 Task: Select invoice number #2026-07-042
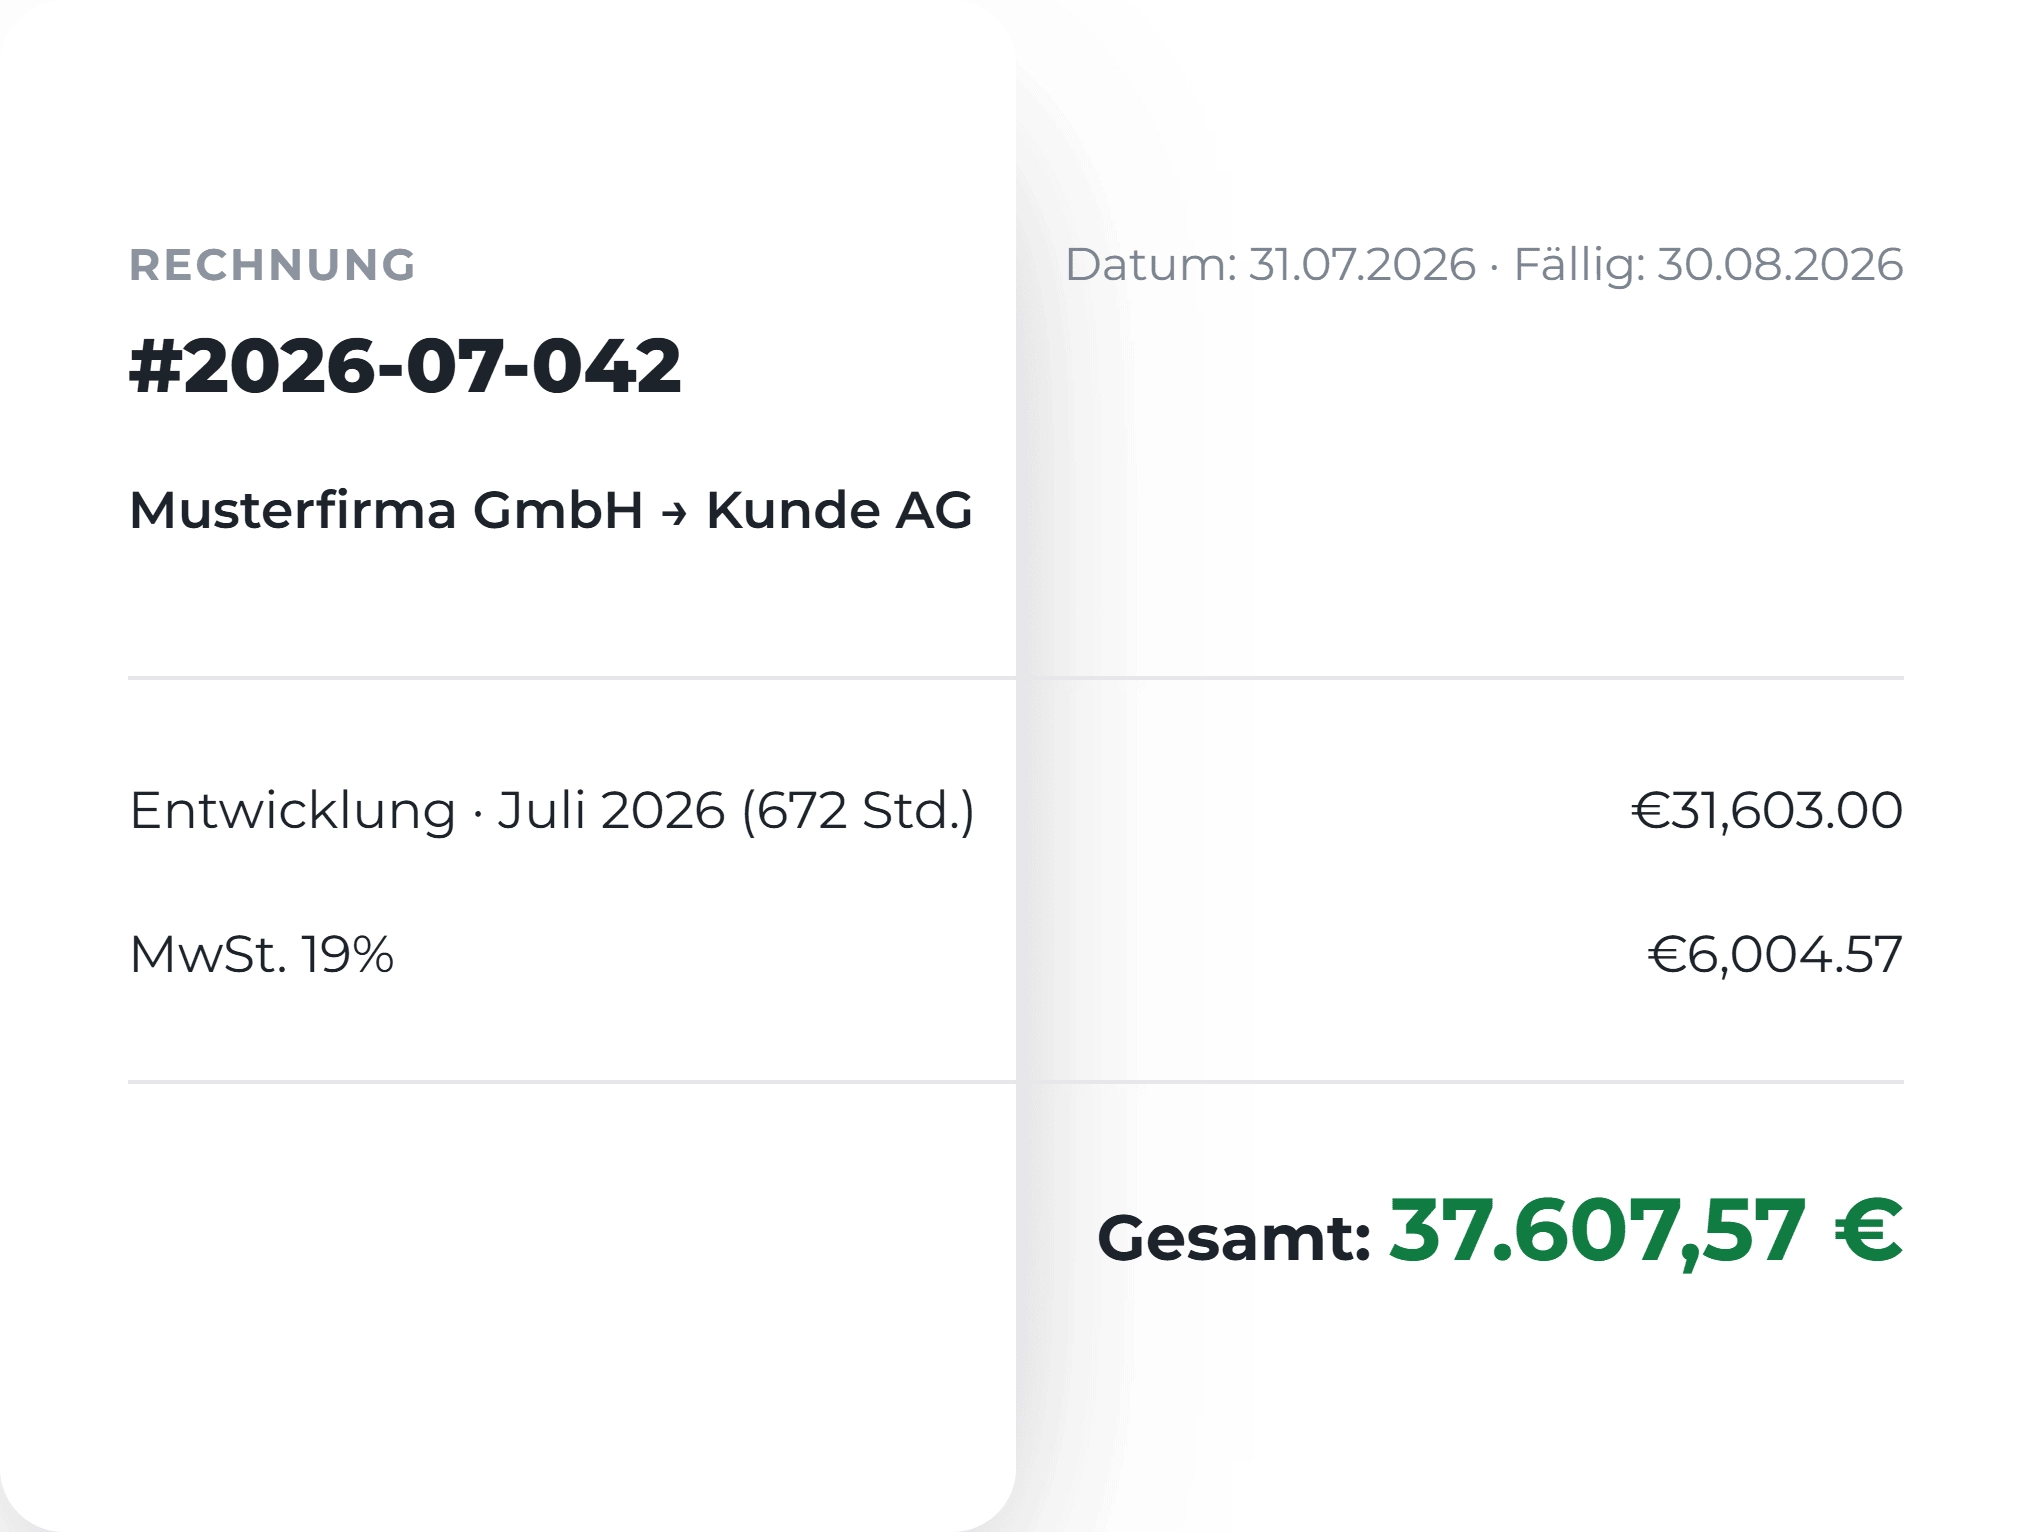[405, 366]
